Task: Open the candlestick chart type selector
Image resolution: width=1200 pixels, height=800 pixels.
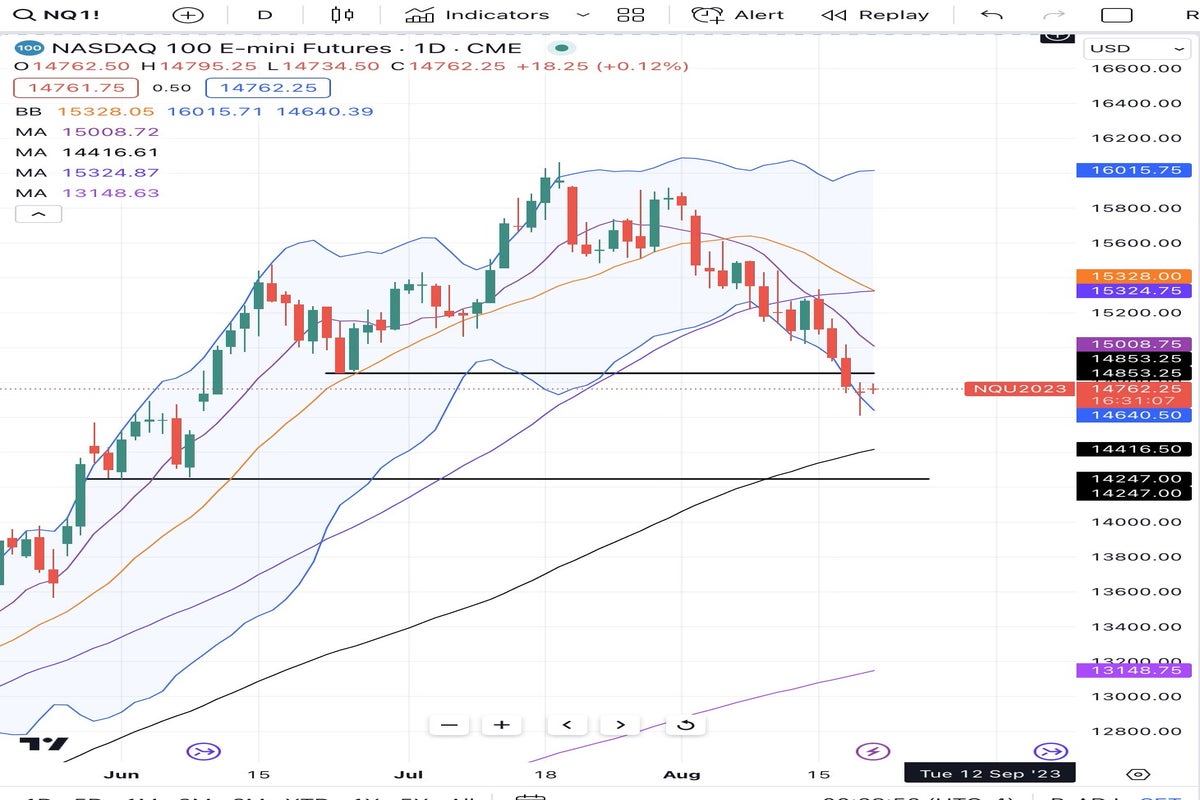Action: pos(342,15)
